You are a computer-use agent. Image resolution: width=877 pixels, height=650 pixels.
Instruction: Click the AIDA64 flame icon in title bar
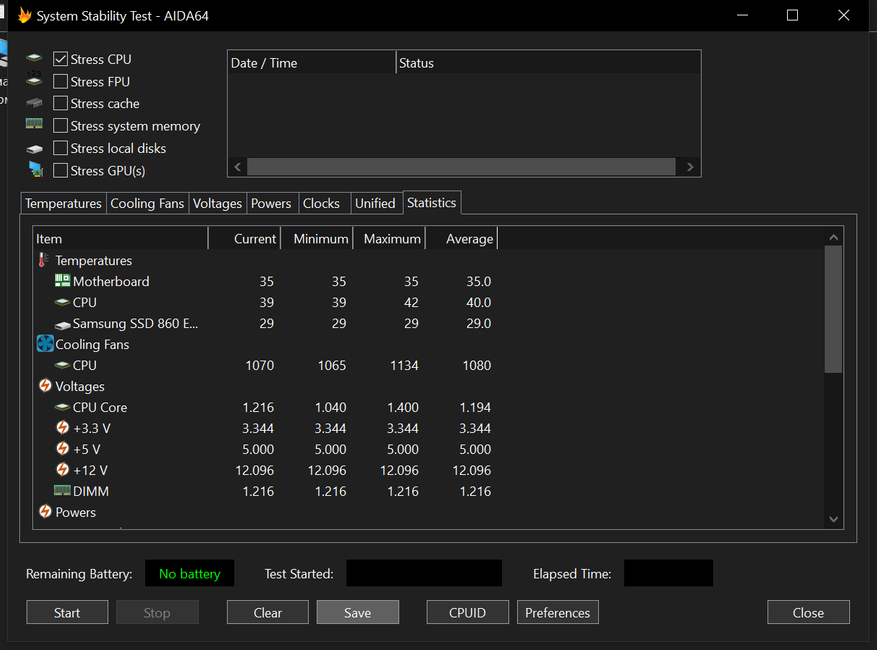click(x=25, y=16)
